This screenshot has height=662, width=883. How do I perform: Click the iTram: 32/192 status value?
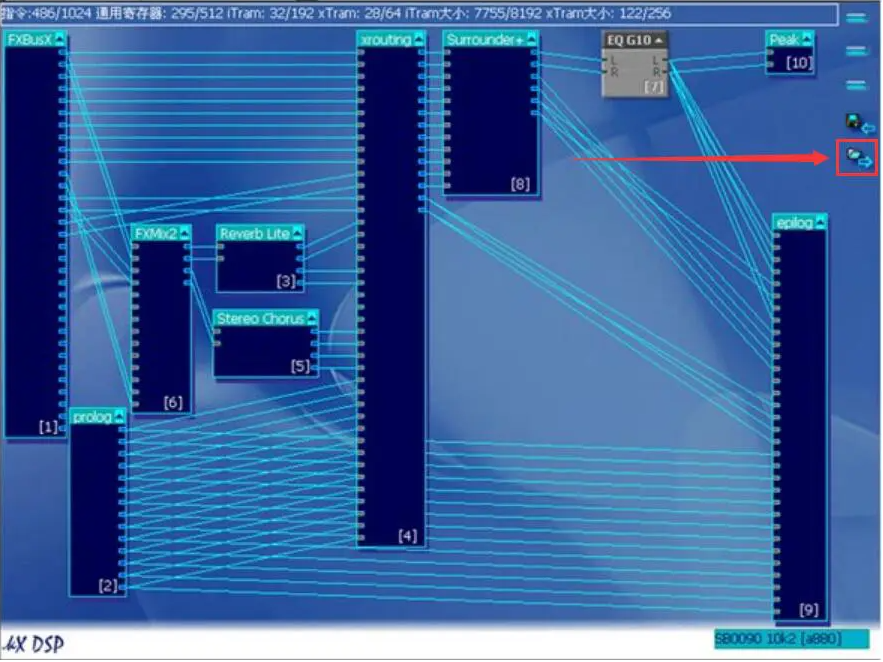[x=270, y=13]
